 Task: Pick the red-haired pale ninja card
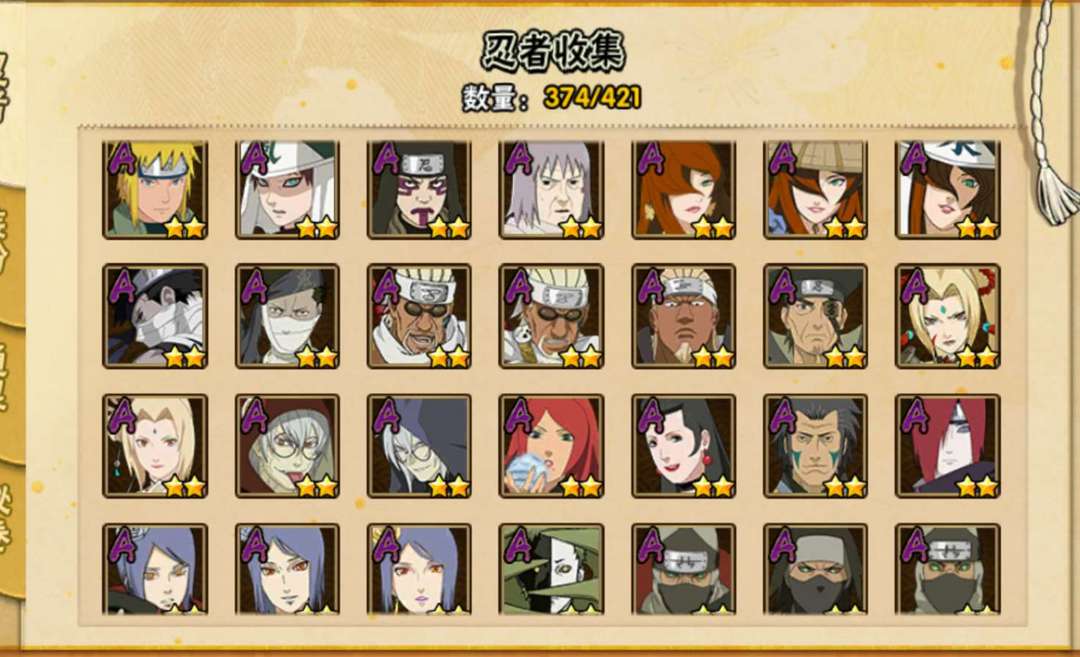coord(948,446)
